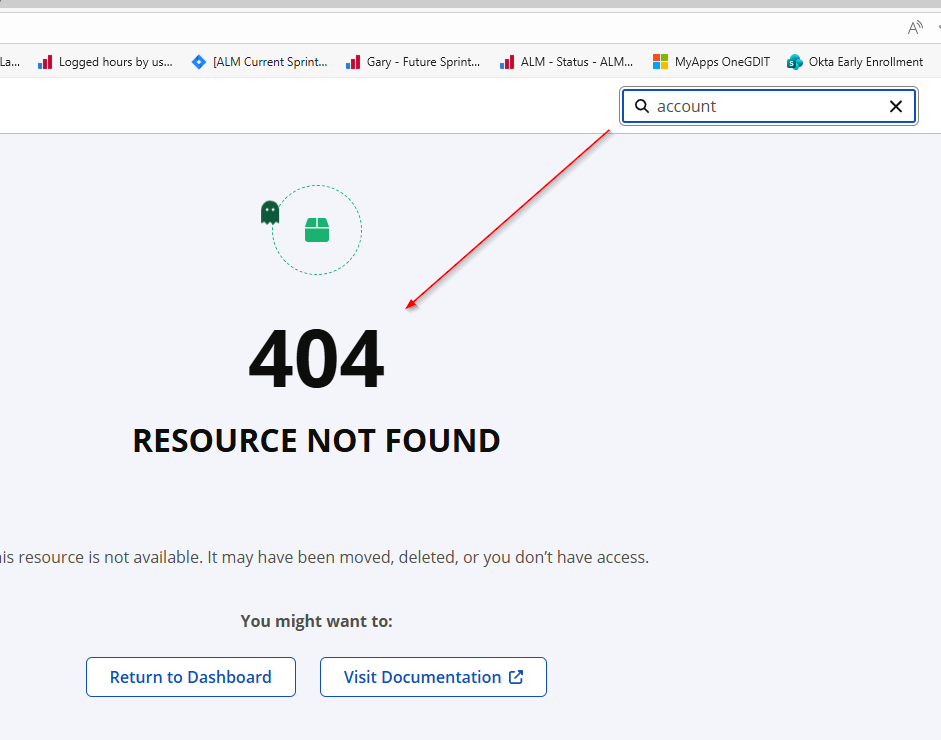The height and width of the screenshot is (740, 941).
Task: Click the green package icon in dashed circle
Action: (x=317, y=230)
